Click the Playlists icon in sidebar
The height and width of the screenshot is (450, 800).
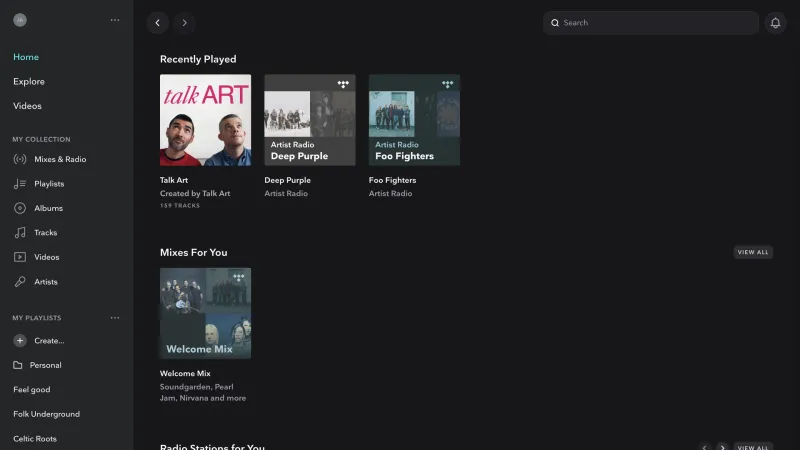20,184
